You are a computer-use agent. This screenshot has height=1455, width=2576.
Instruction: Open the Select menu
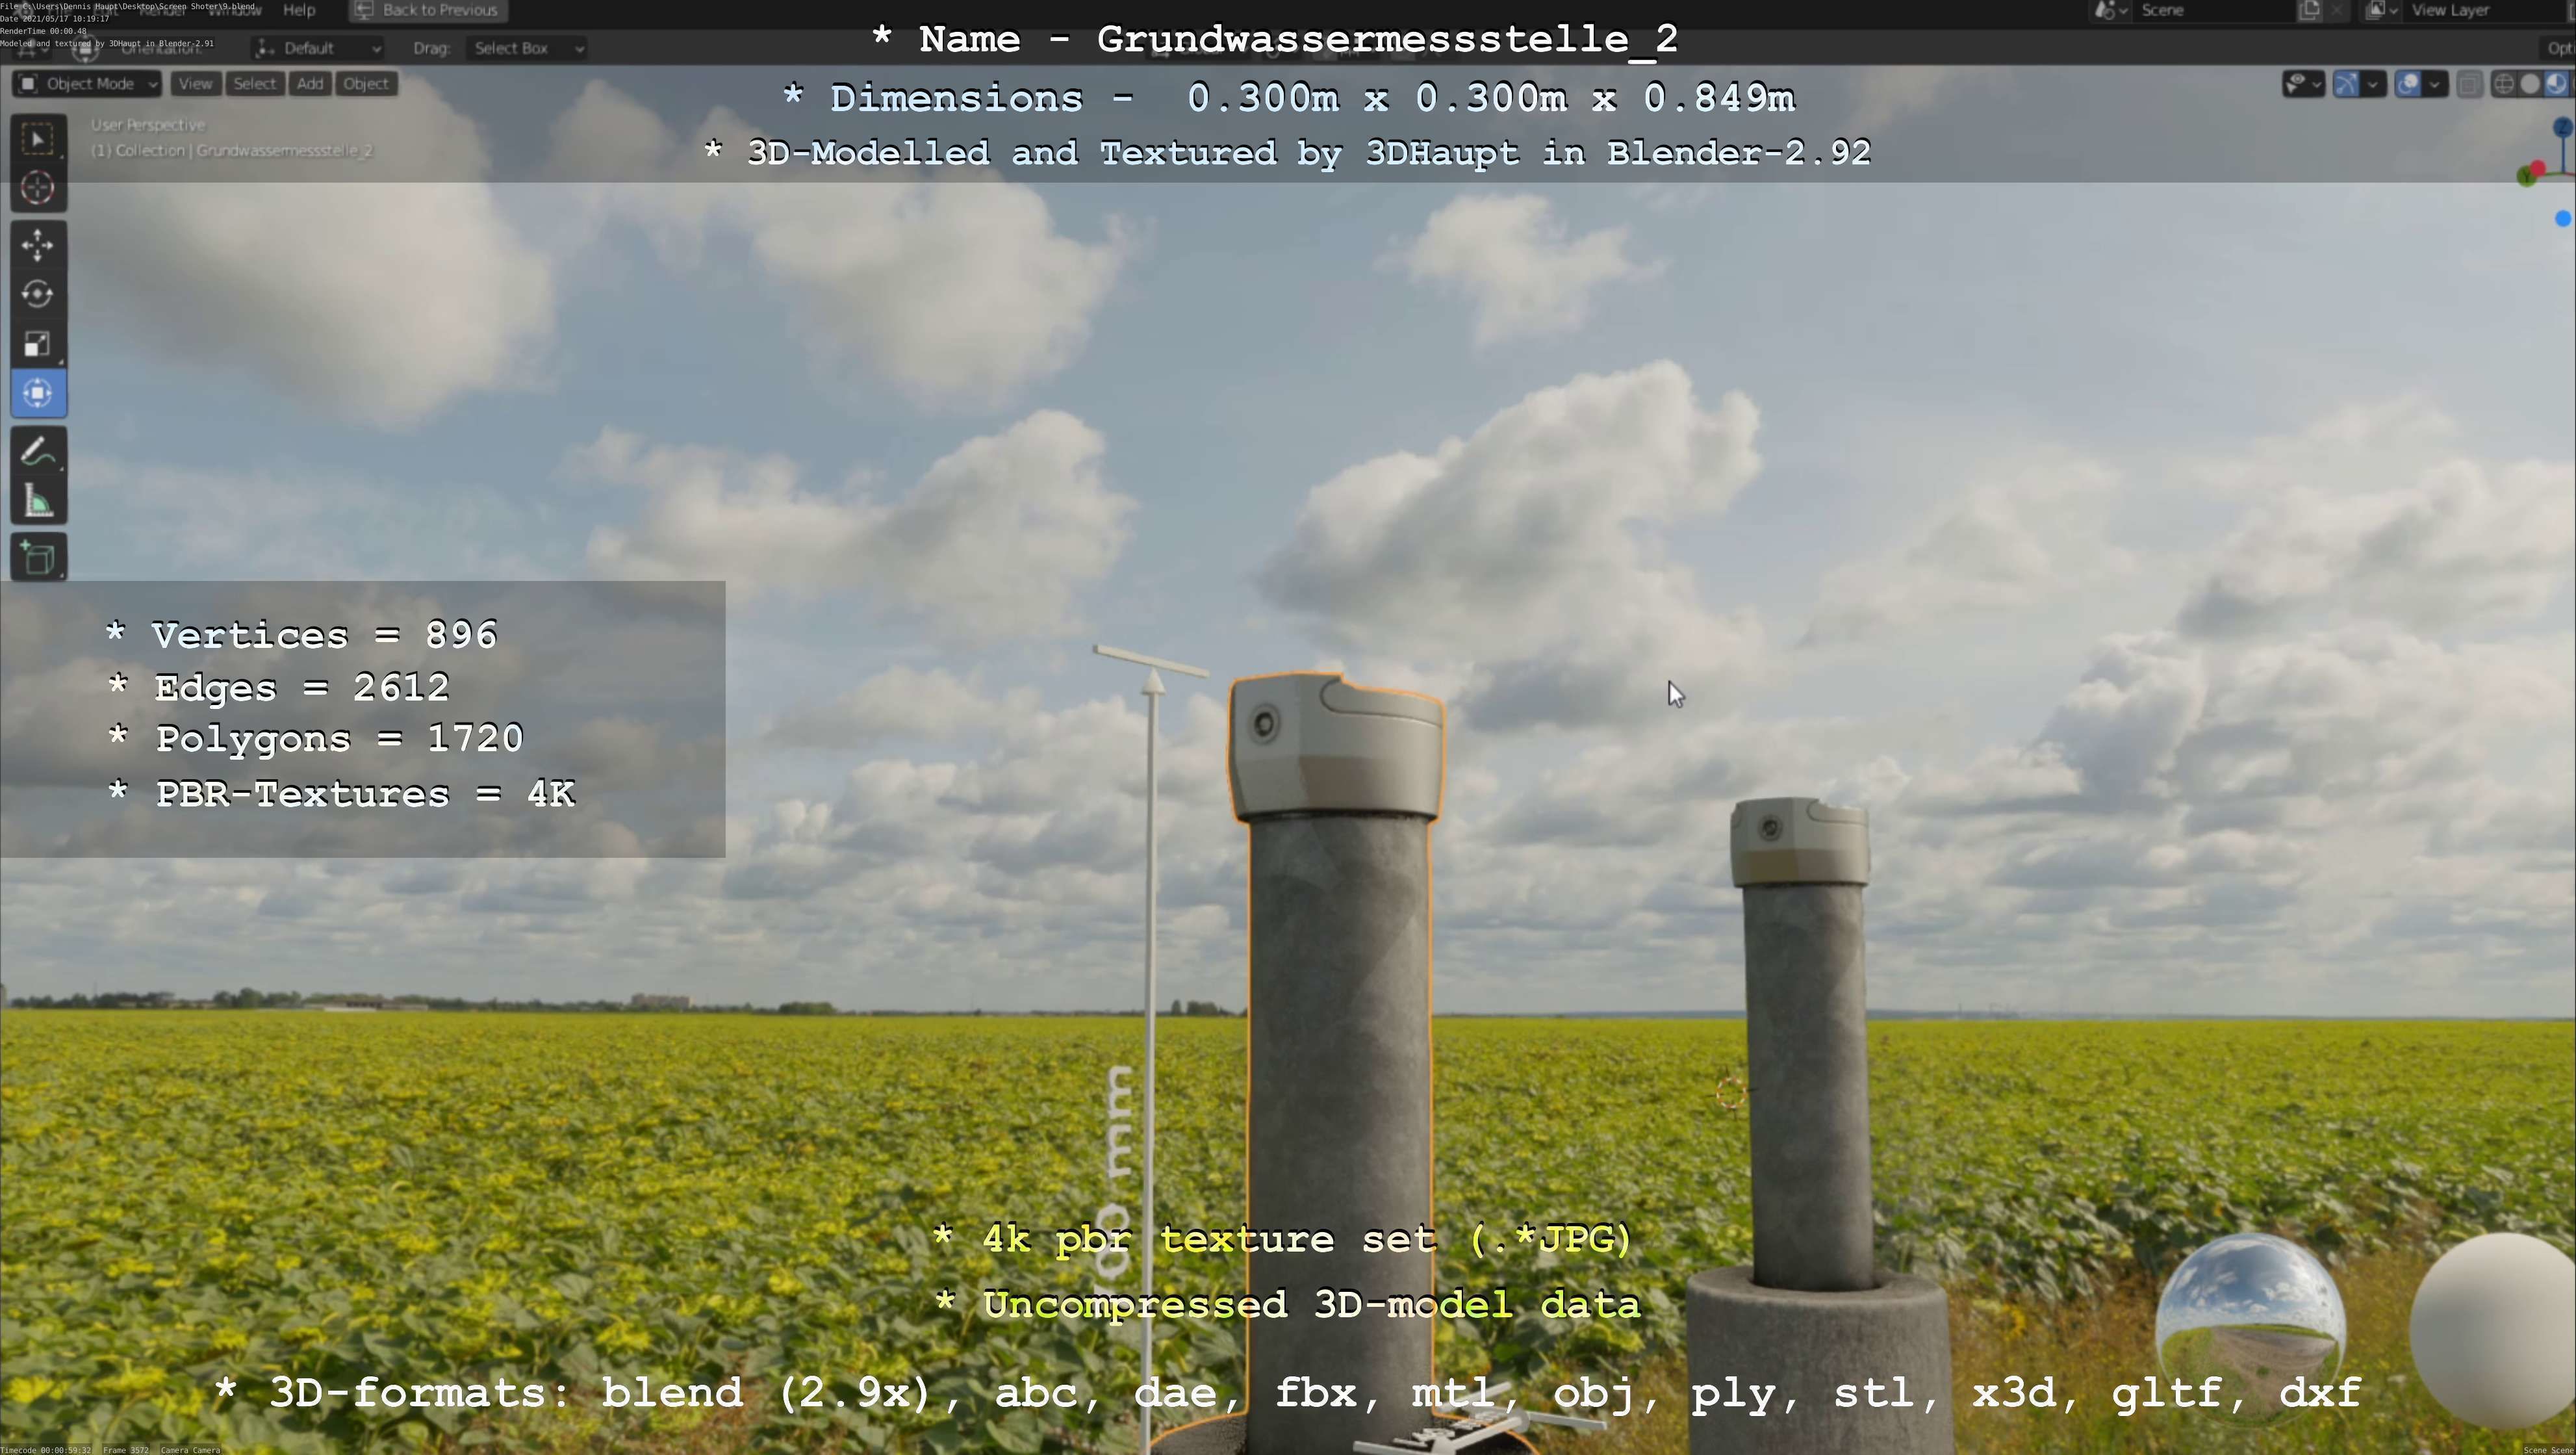[x=254, y=84]
